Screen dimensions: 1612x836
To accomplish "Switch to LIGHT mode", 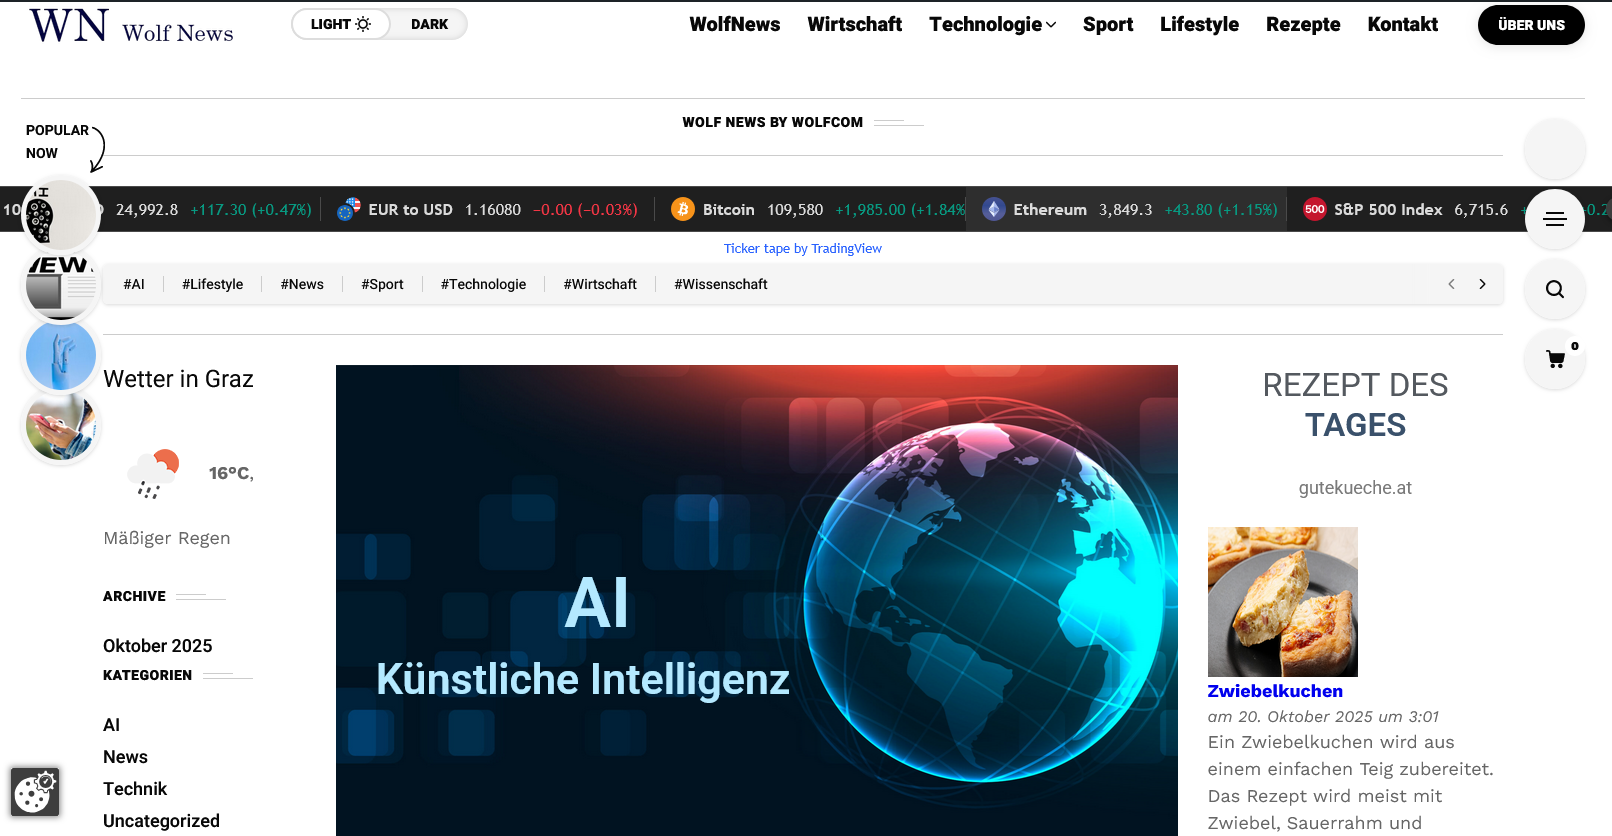I will click(340, 24).
